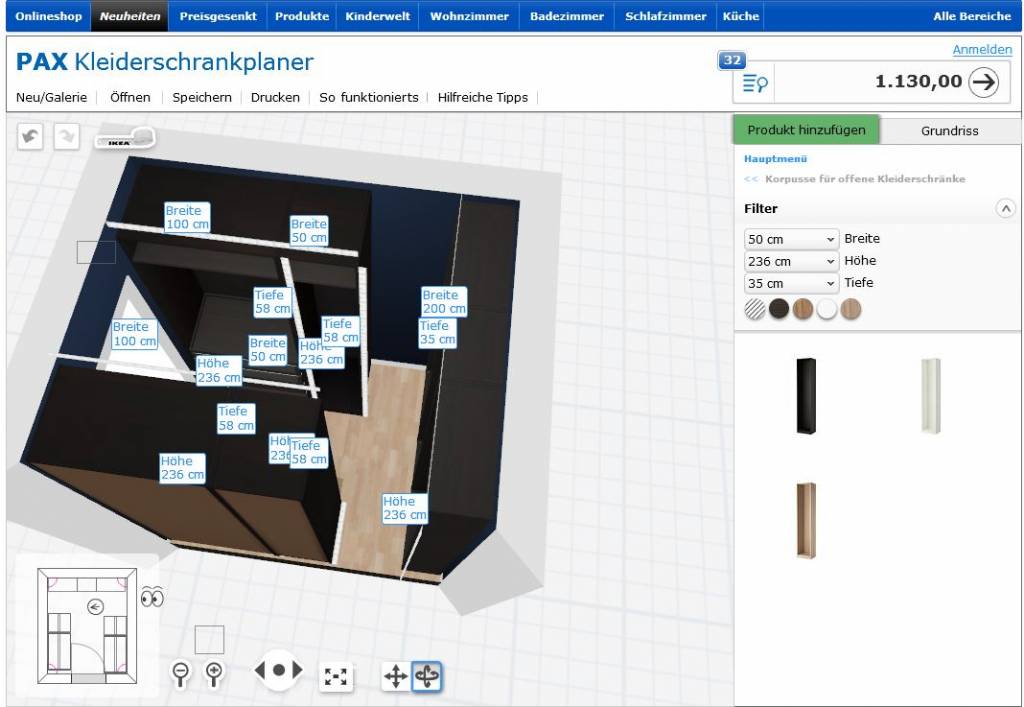Rotate view left with the left arrow
This screenshot has width=1024, height=707.
(260, 670)
